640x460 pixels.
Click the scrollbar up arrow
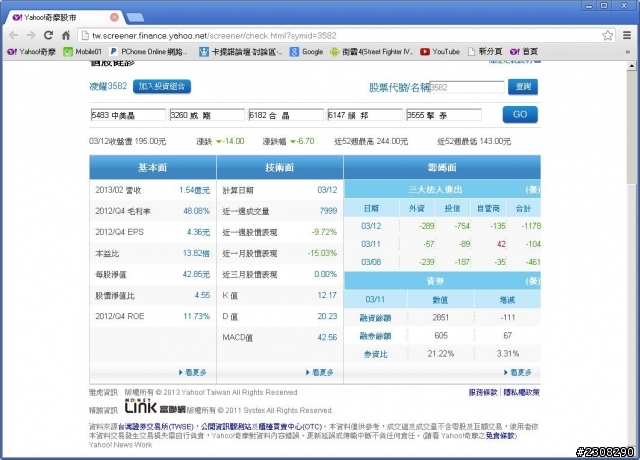631,65
